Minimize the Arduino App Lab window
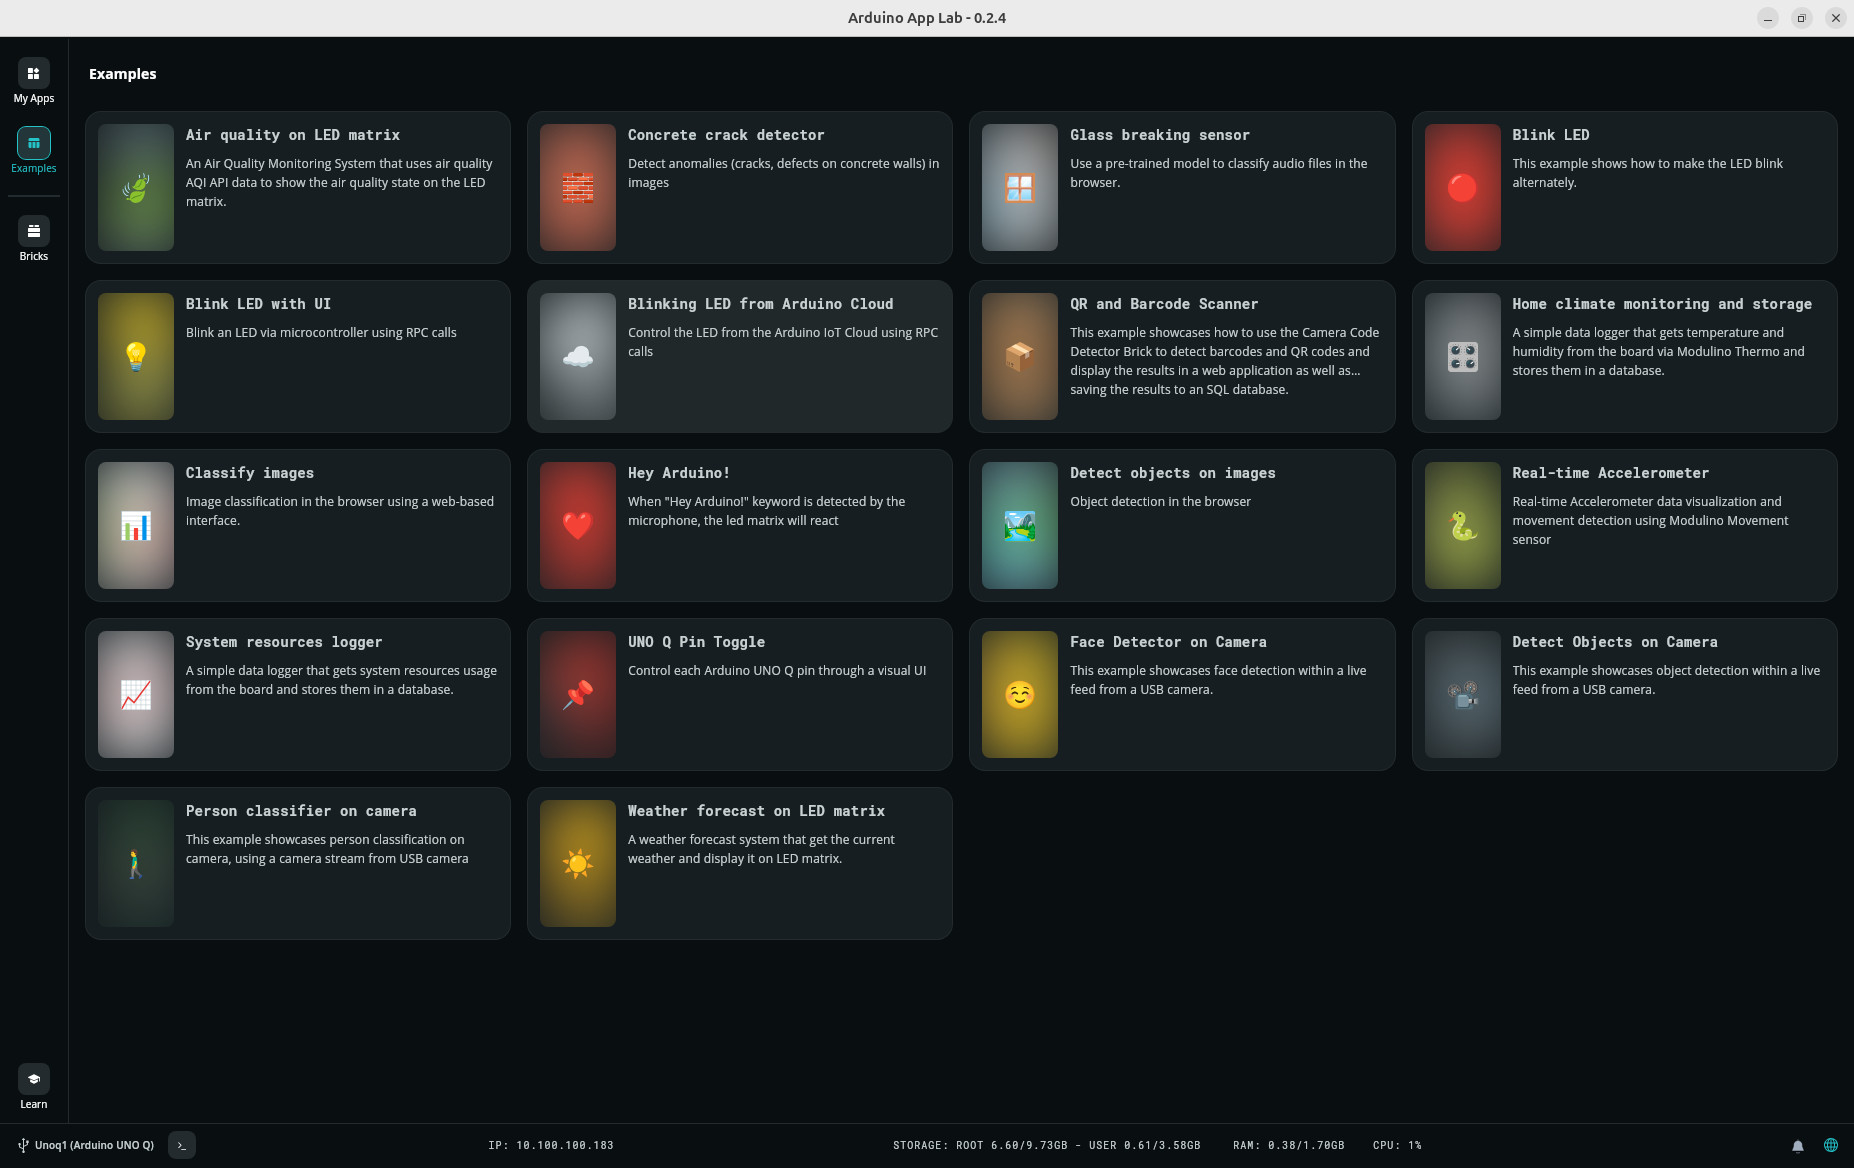Viewport: 1854px width, 1168px height. point(1767,18)
